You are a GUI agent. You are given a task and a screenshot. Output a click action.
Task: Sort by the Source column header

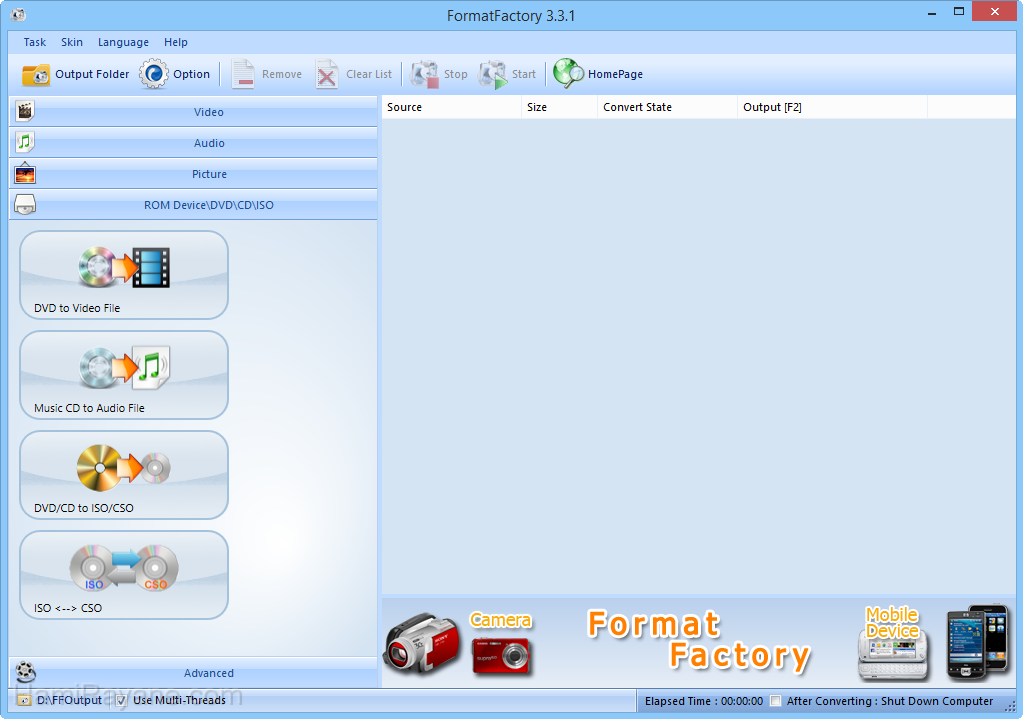(451, 107)
